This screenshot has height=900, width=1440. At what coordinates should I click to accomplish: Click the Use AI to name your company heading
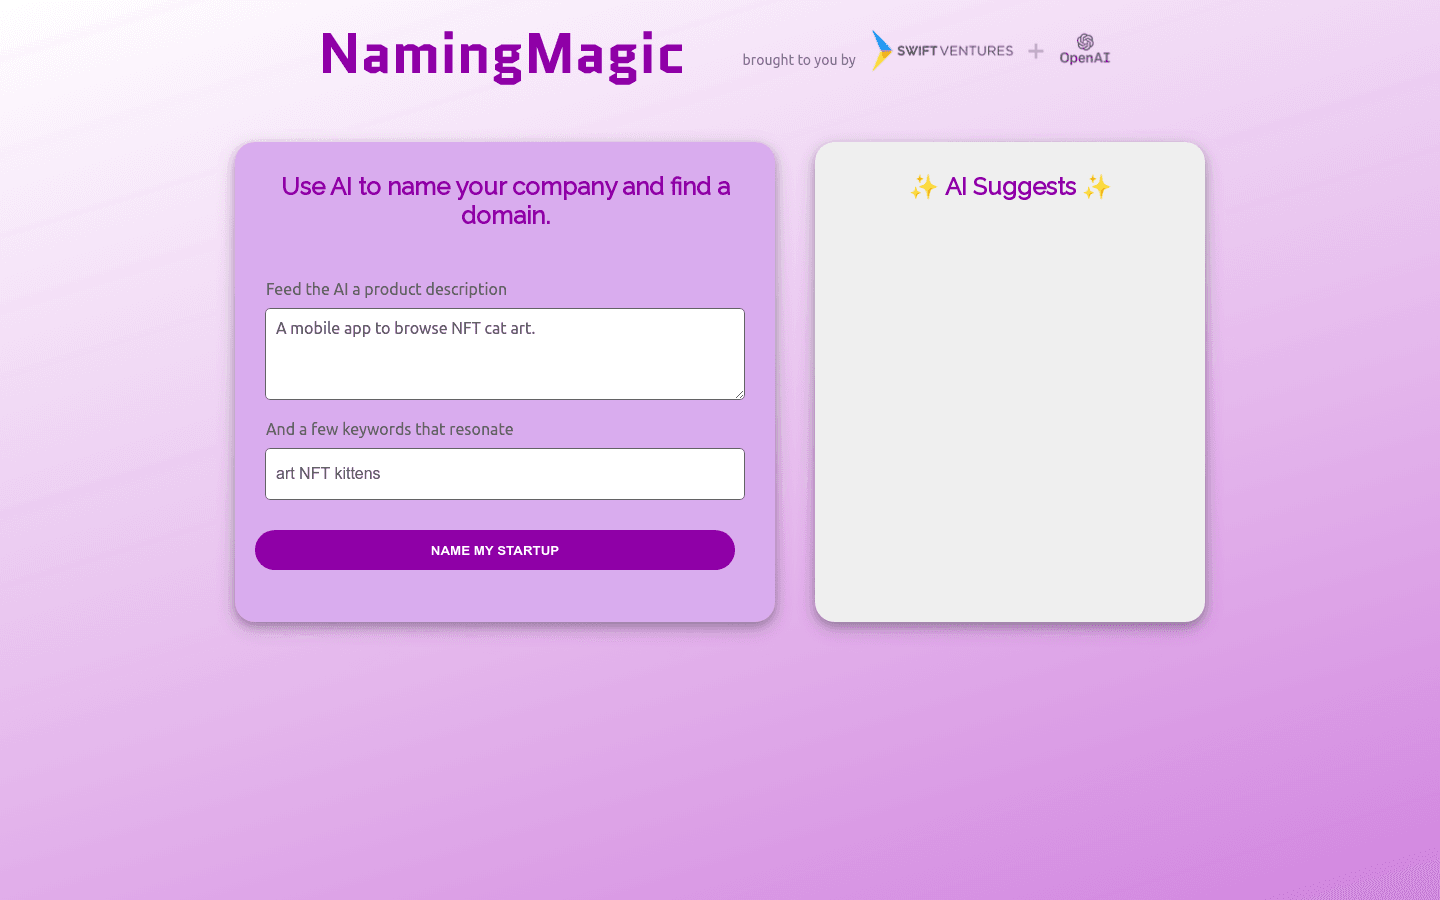(505, 200)
